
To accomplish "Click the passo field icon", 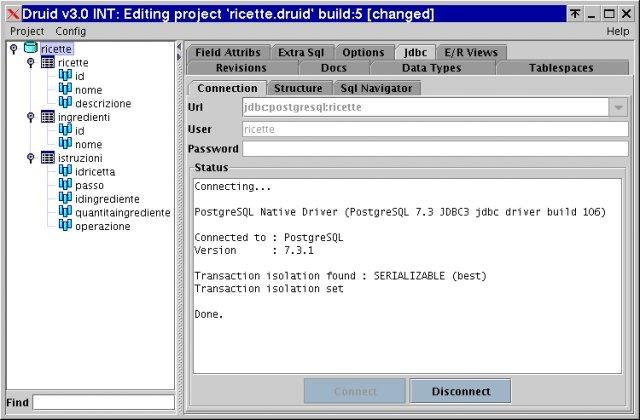I will [x=65, y=185].
